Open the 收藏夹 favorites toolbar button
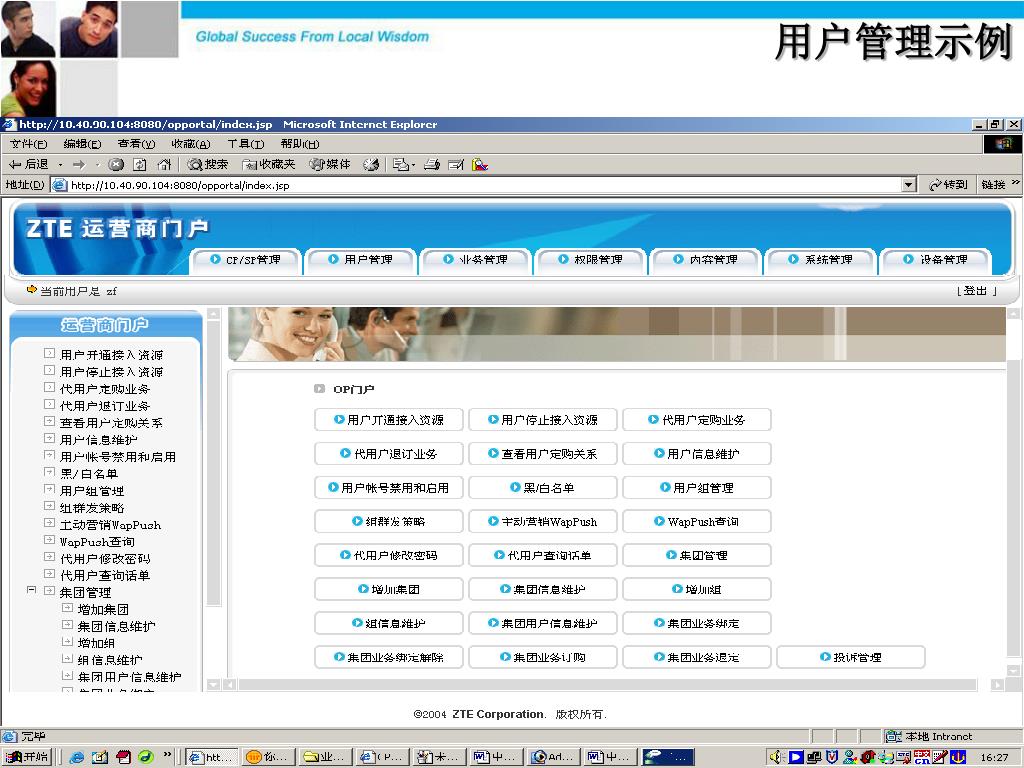Screen dimensions: 1024x768 coord(268,165)
